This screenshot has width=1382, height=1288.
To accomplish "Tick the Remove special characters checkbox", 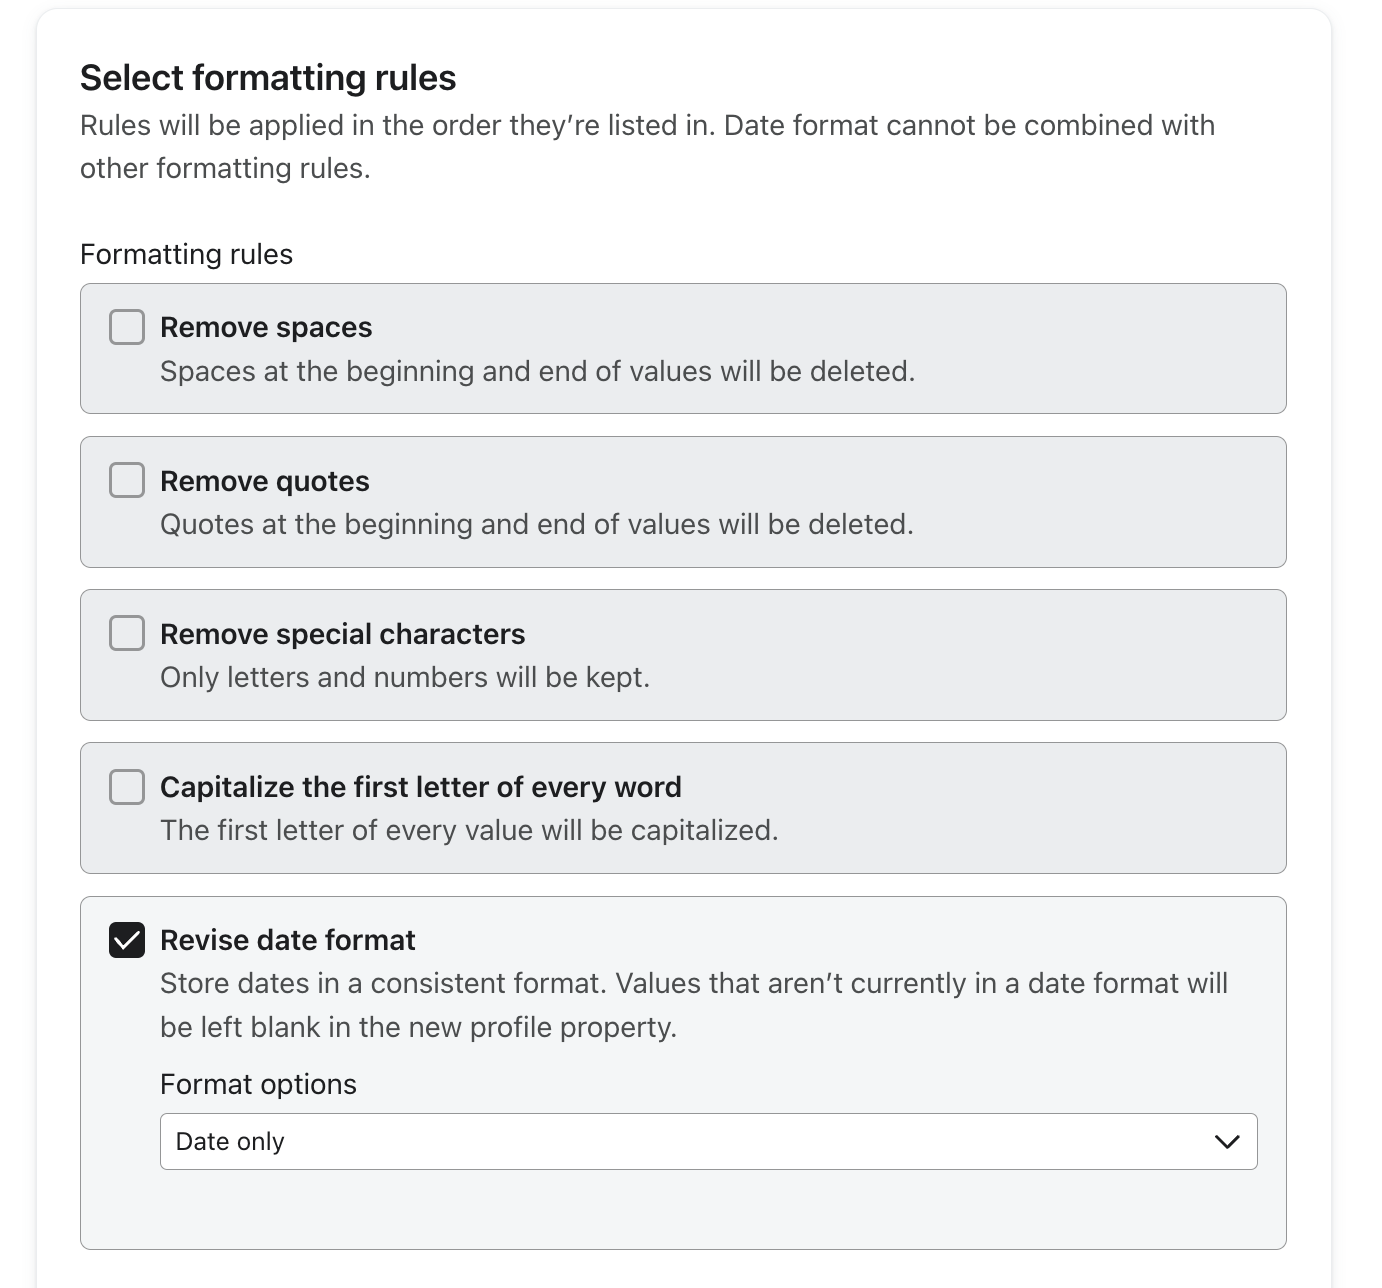I will point(127,633).
